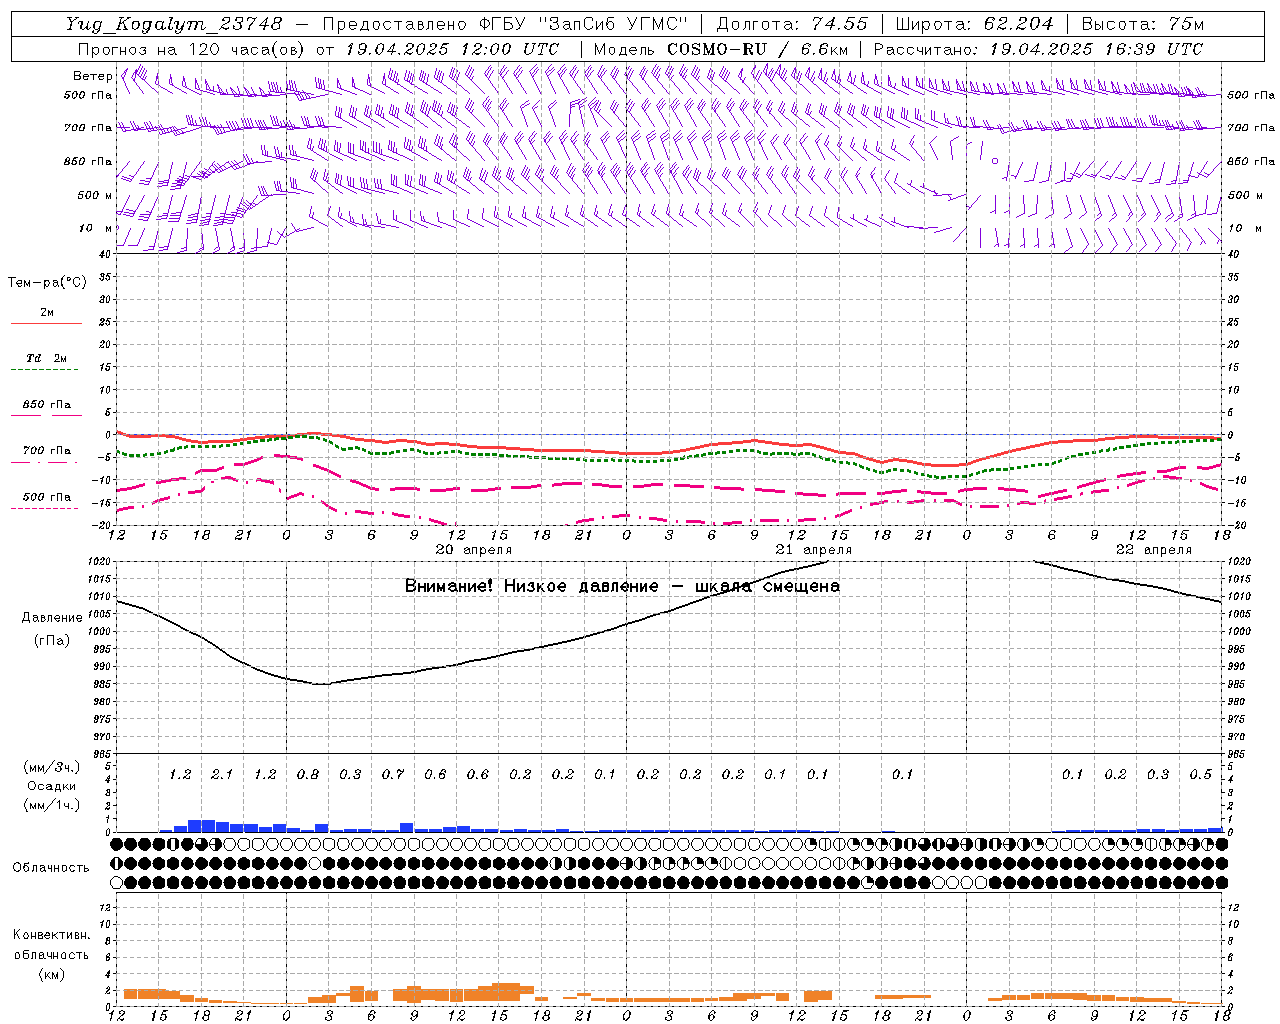
Task: Click the 0.7 precipitation value
Action: [x=393, y=774]
